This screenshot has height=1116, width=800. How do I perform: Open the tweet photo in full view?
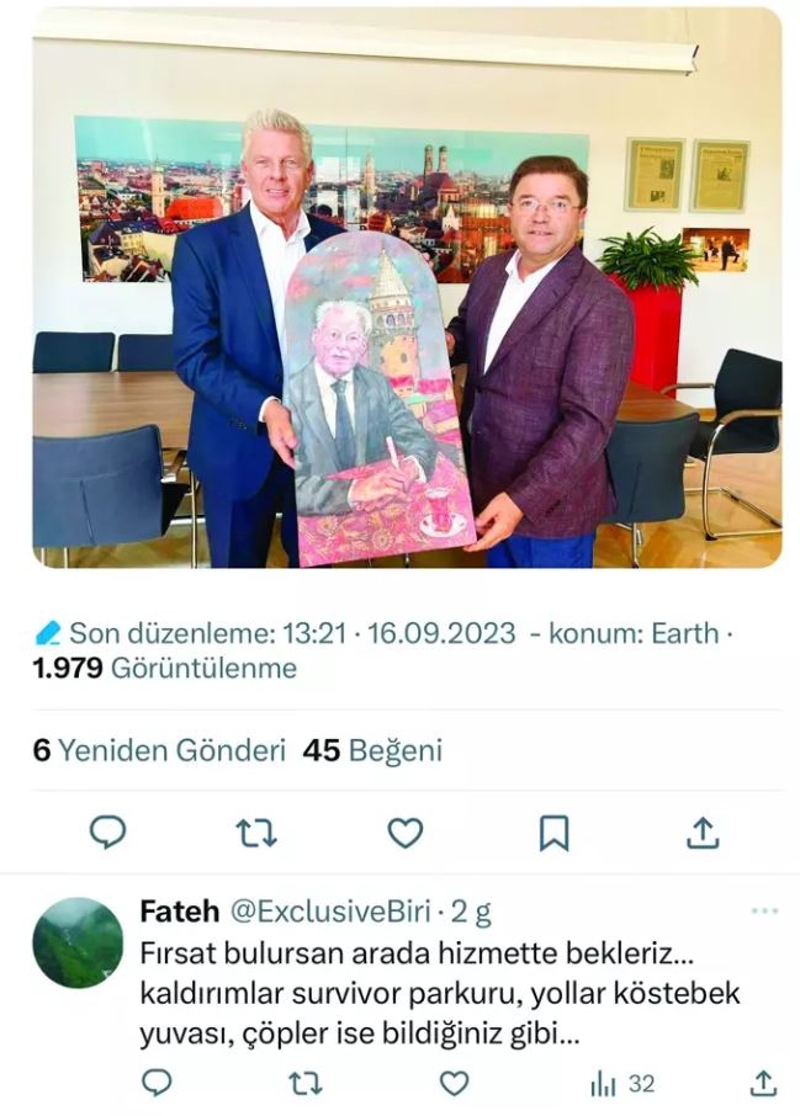[x=407, y=288]
